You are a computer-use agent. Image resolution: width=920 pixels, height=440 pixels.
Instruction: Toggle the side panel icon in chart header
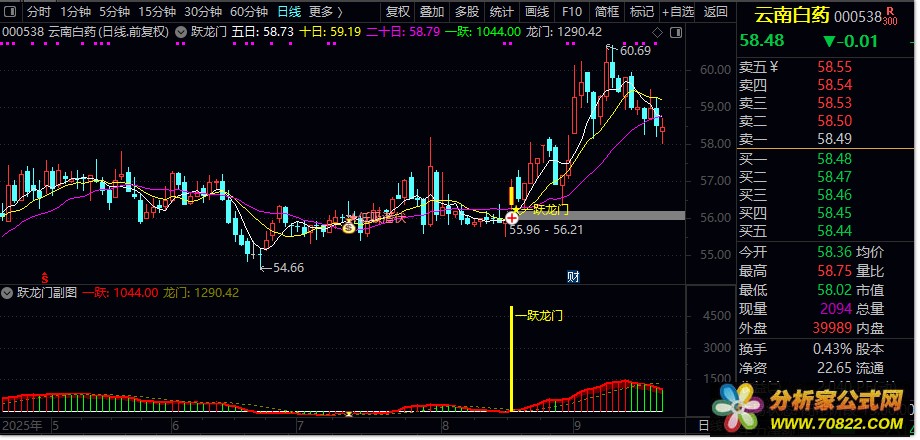pyautogui.click(x=676, y=32)
